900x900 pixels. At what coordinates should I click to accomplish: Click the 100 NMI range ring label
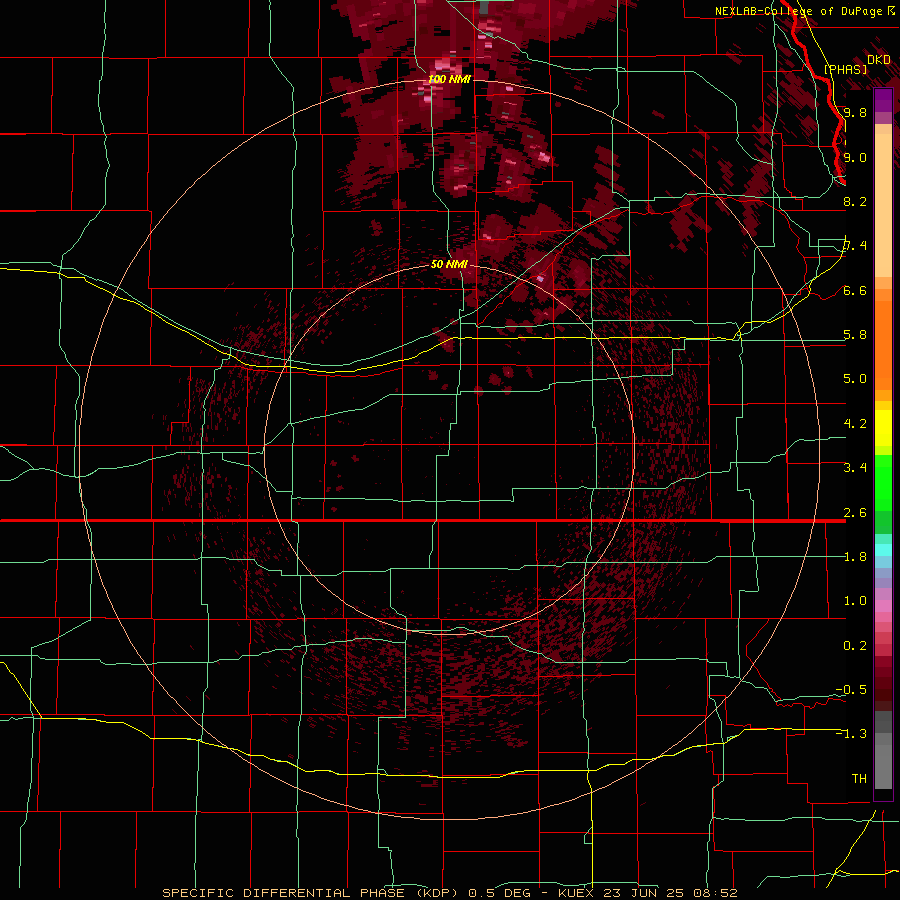pyautogui.click(x=449, y=79)
